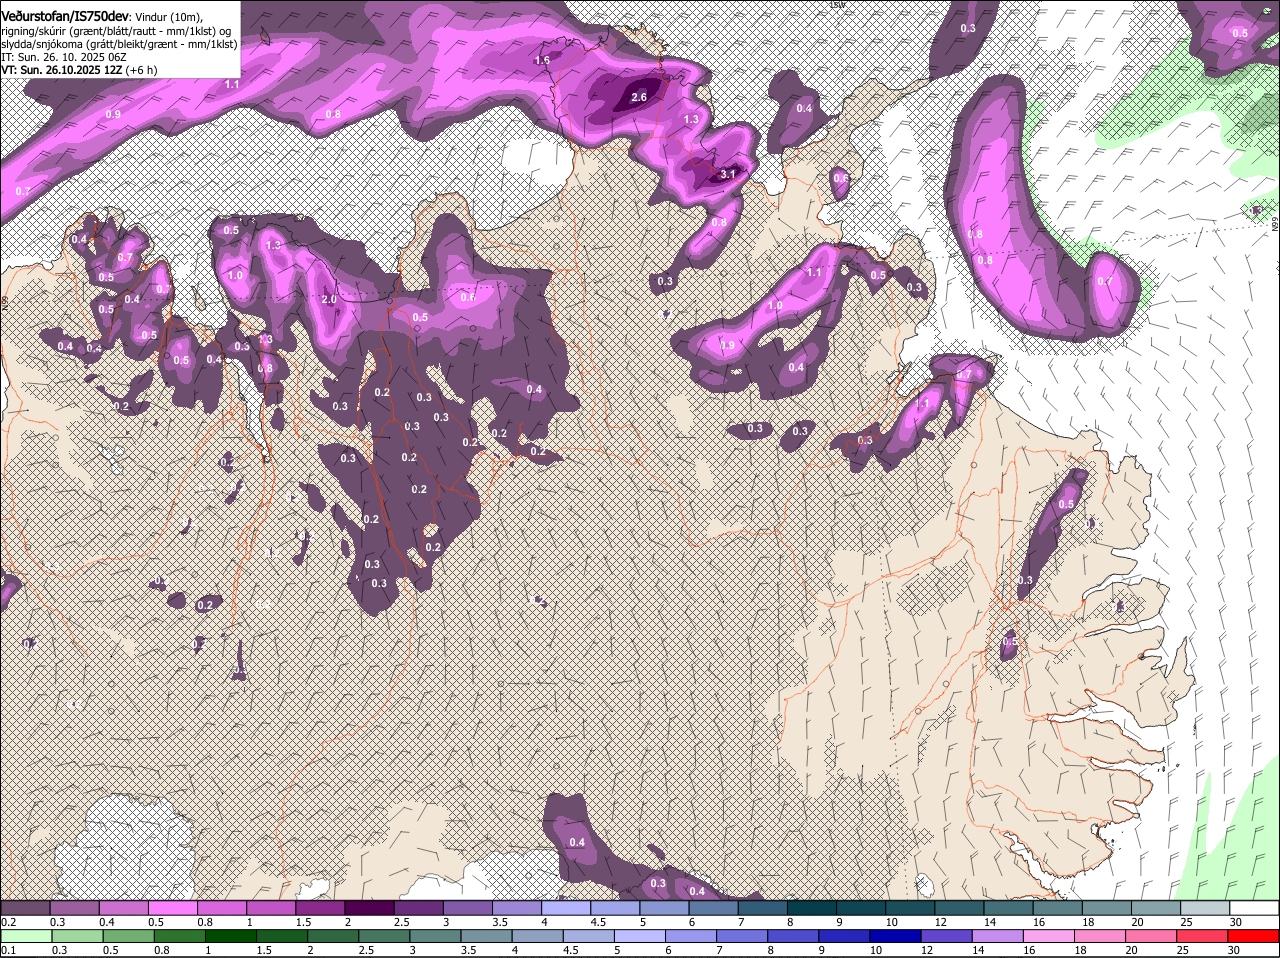This screenshot has width=1280, height=958.
Task: Select the dark green rain swatch labeled 1
Action: (x=231, y=936)
